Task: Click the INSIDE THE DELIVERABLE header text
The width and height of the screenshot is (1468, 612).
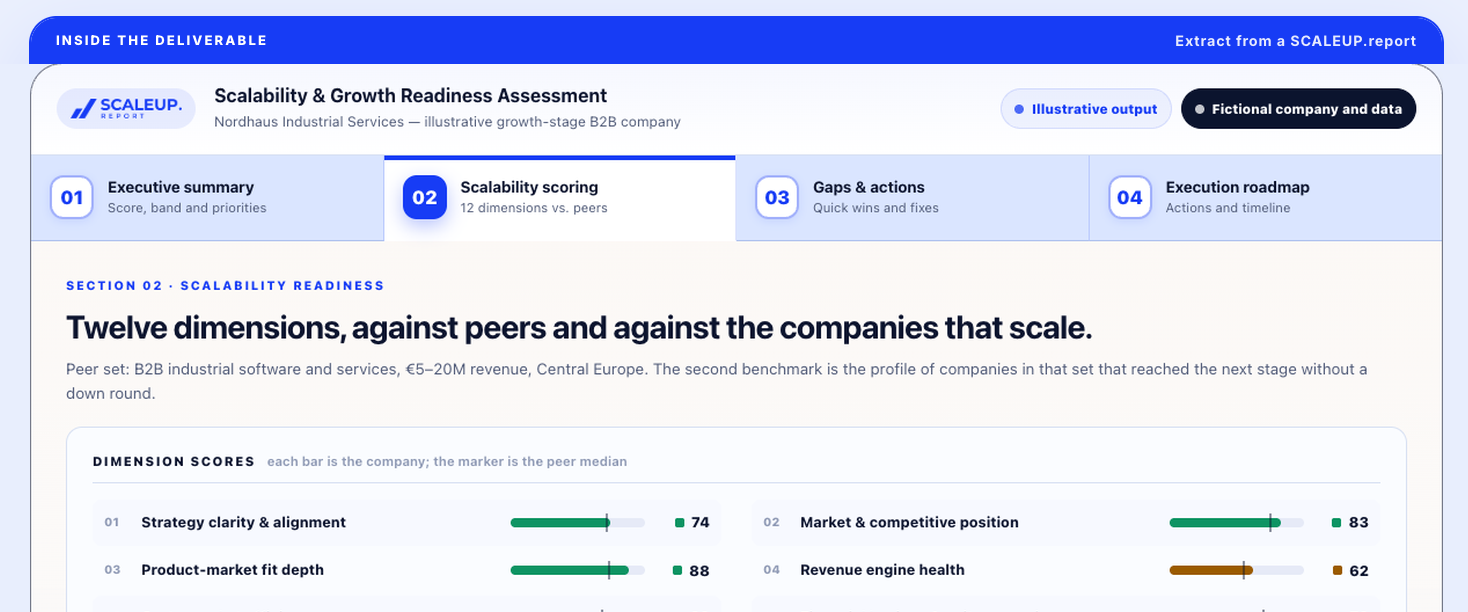Action: point(162,41)
